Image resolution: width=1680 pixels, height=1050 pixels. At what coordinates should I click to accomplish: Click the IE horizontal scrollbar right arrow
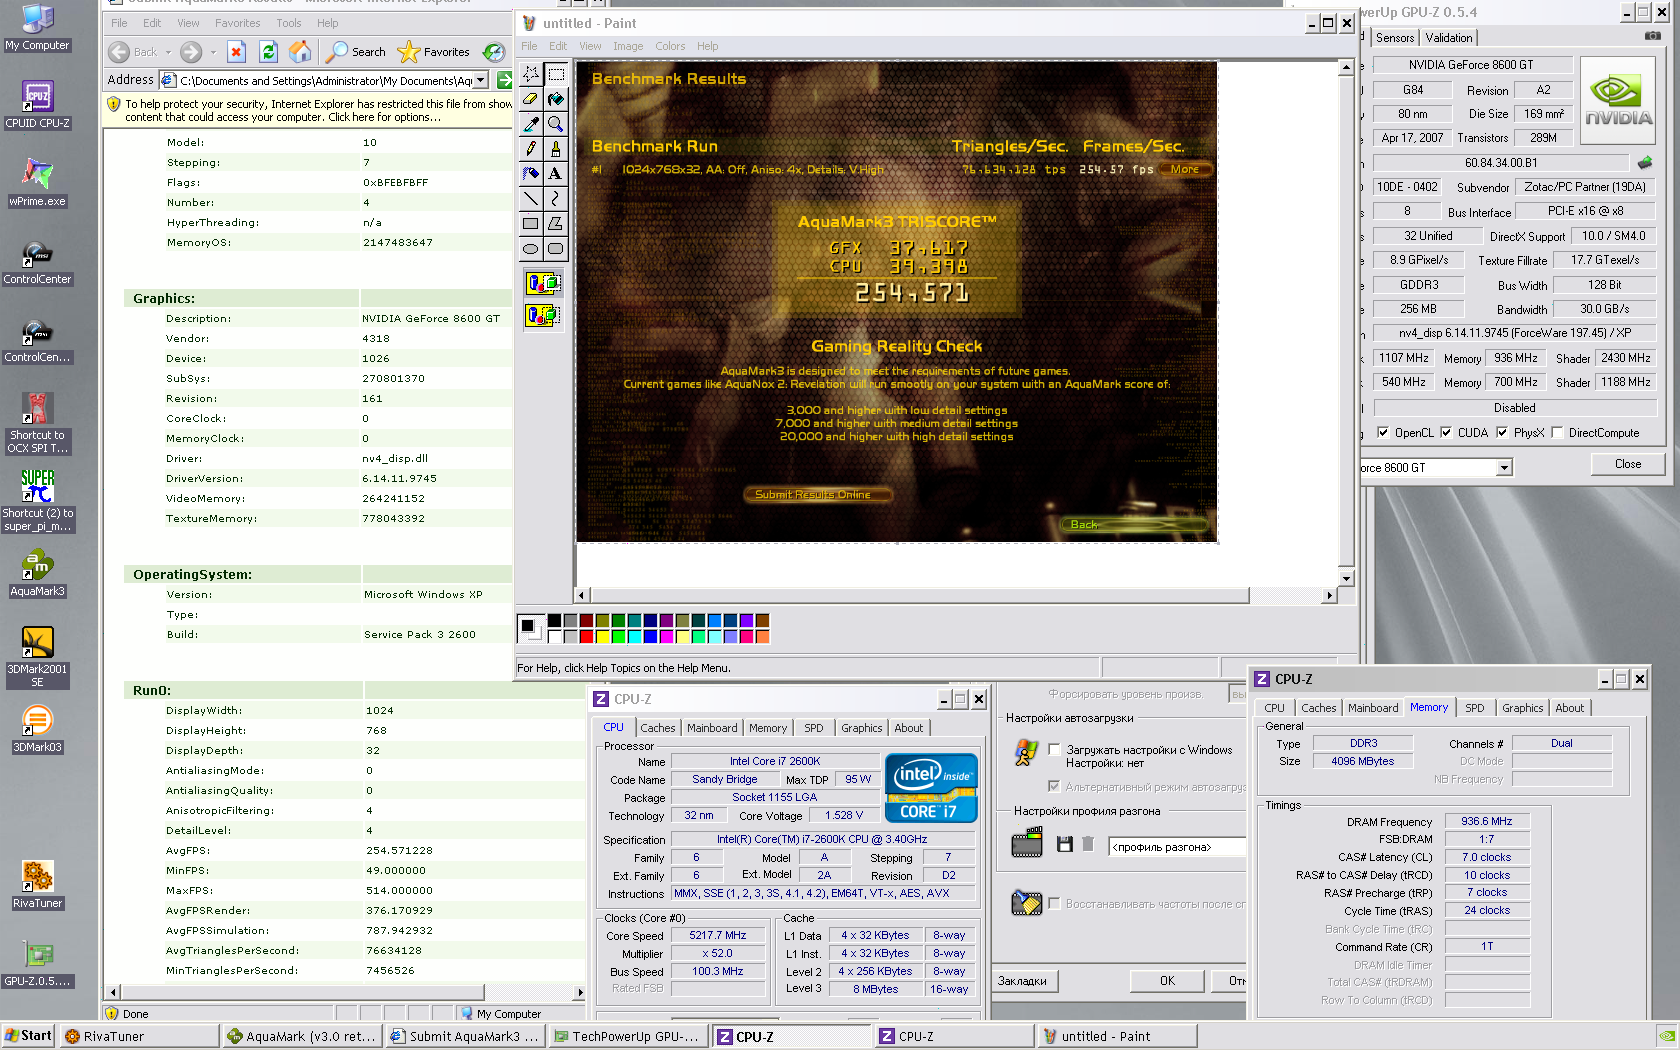(x=580, y=993)
